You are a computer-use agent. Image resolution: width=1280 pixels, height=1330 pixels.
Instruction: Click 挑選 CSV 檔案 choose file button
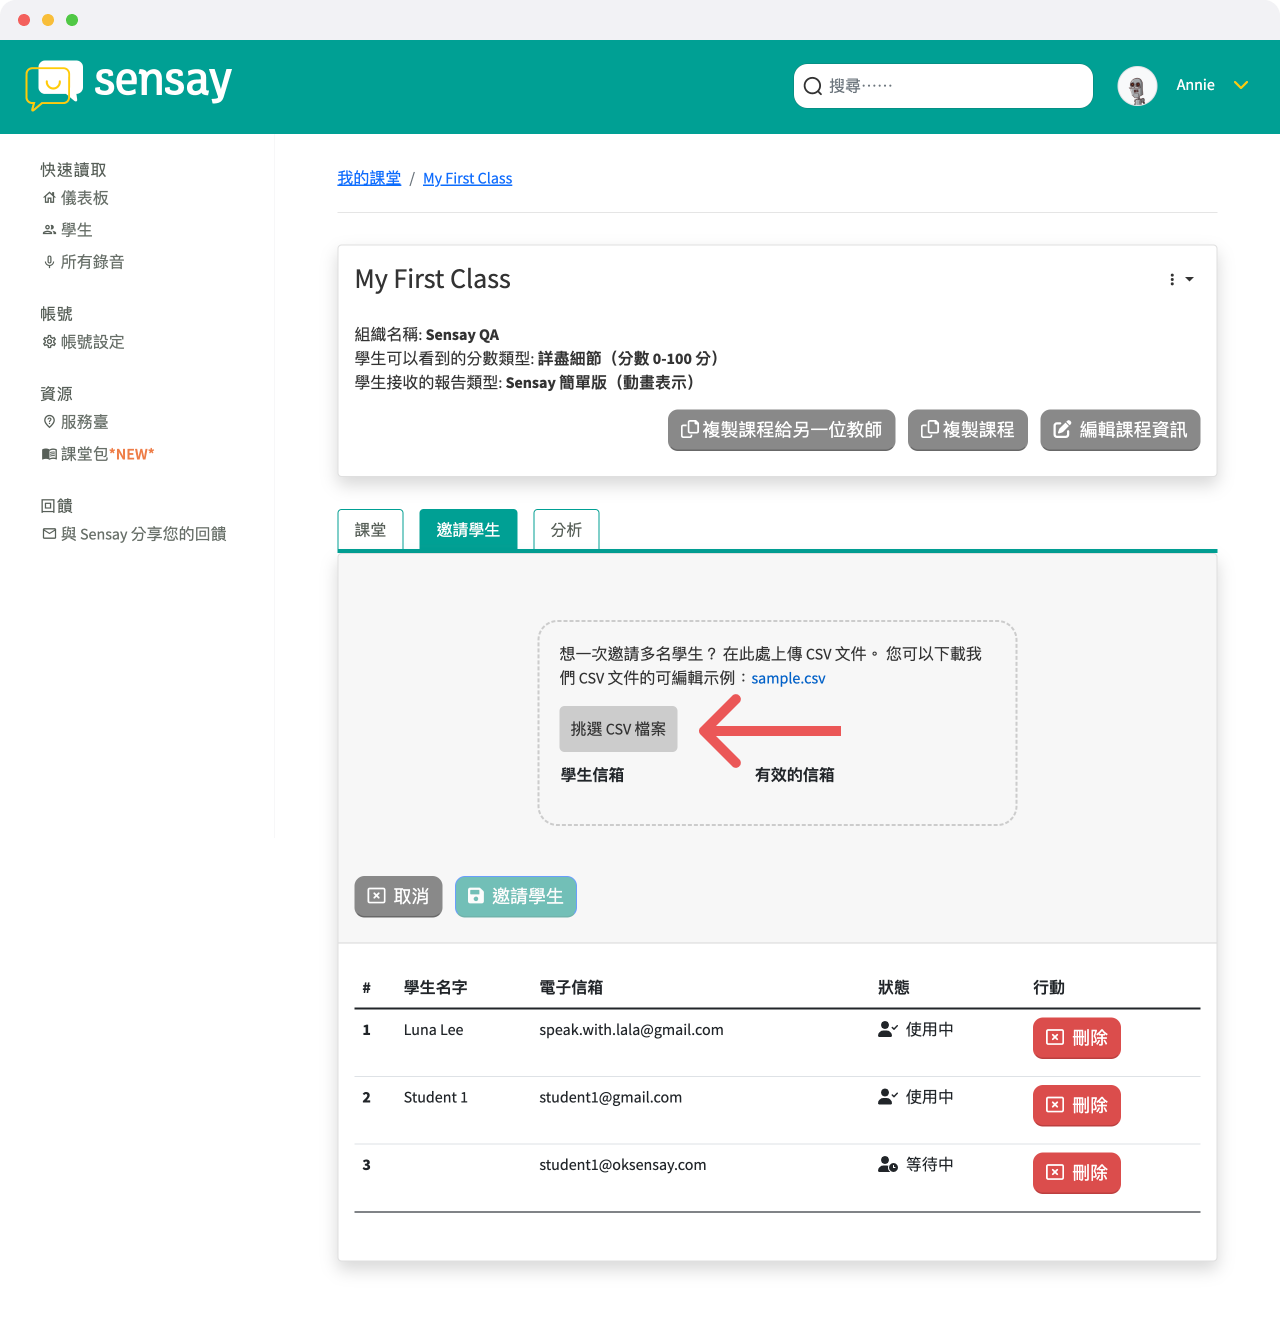coord(618,729)
